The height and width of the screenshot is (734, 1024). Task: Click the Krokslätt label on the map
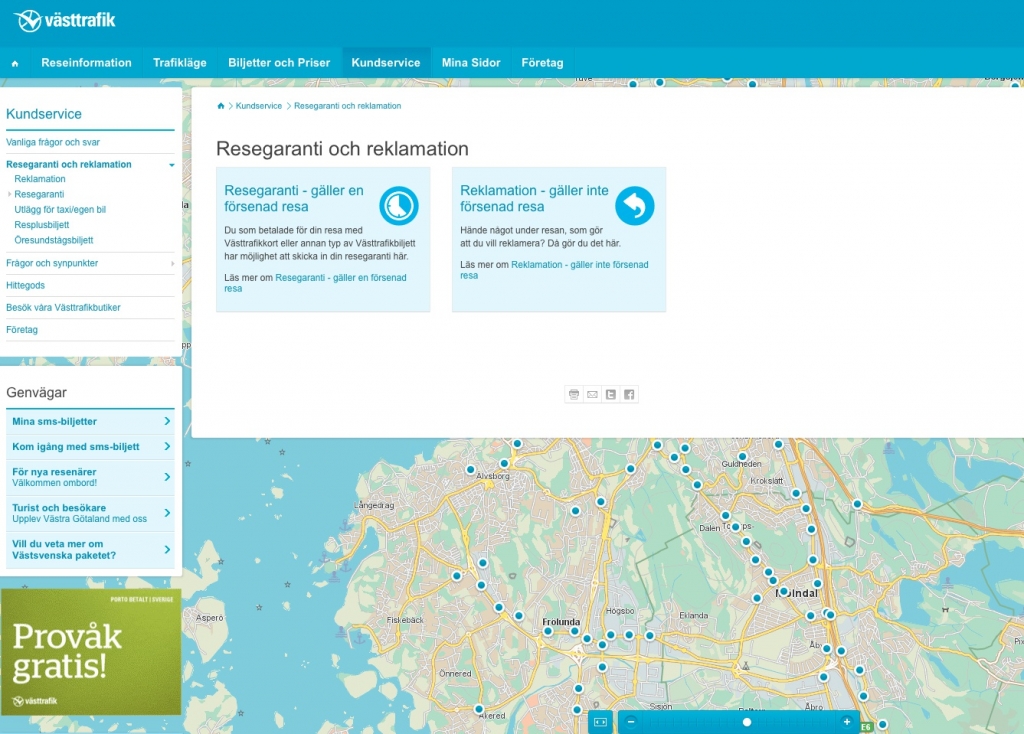767,481
